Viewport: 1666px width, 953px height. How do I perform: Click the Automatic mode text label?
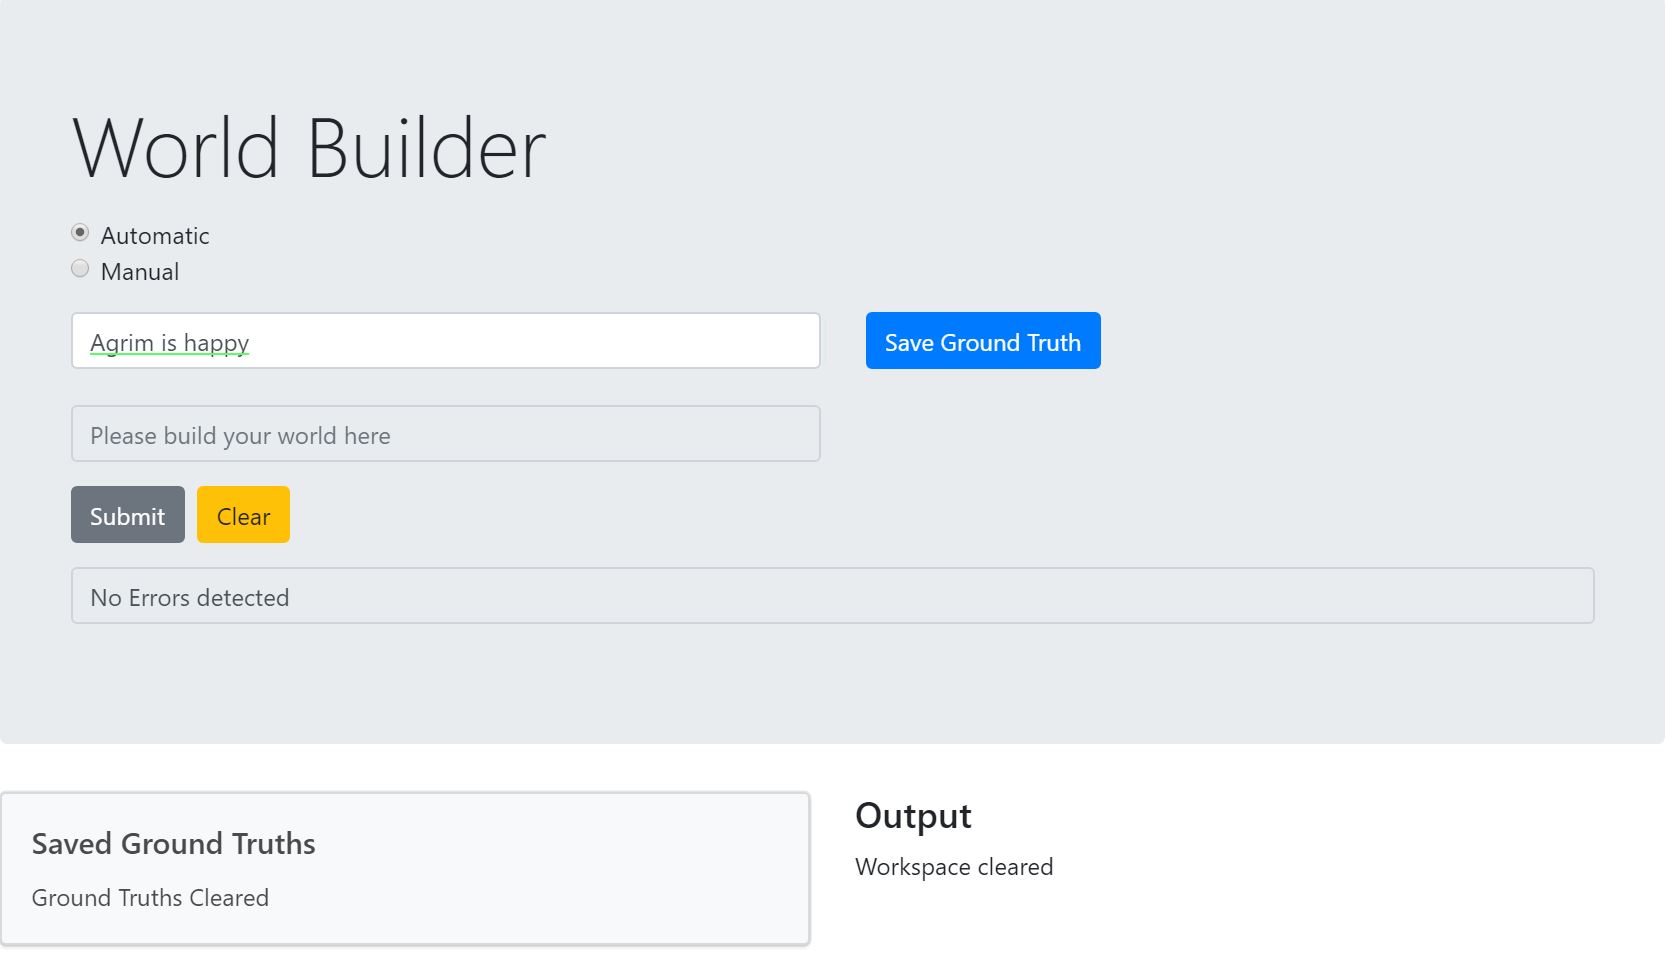[155, 236]
